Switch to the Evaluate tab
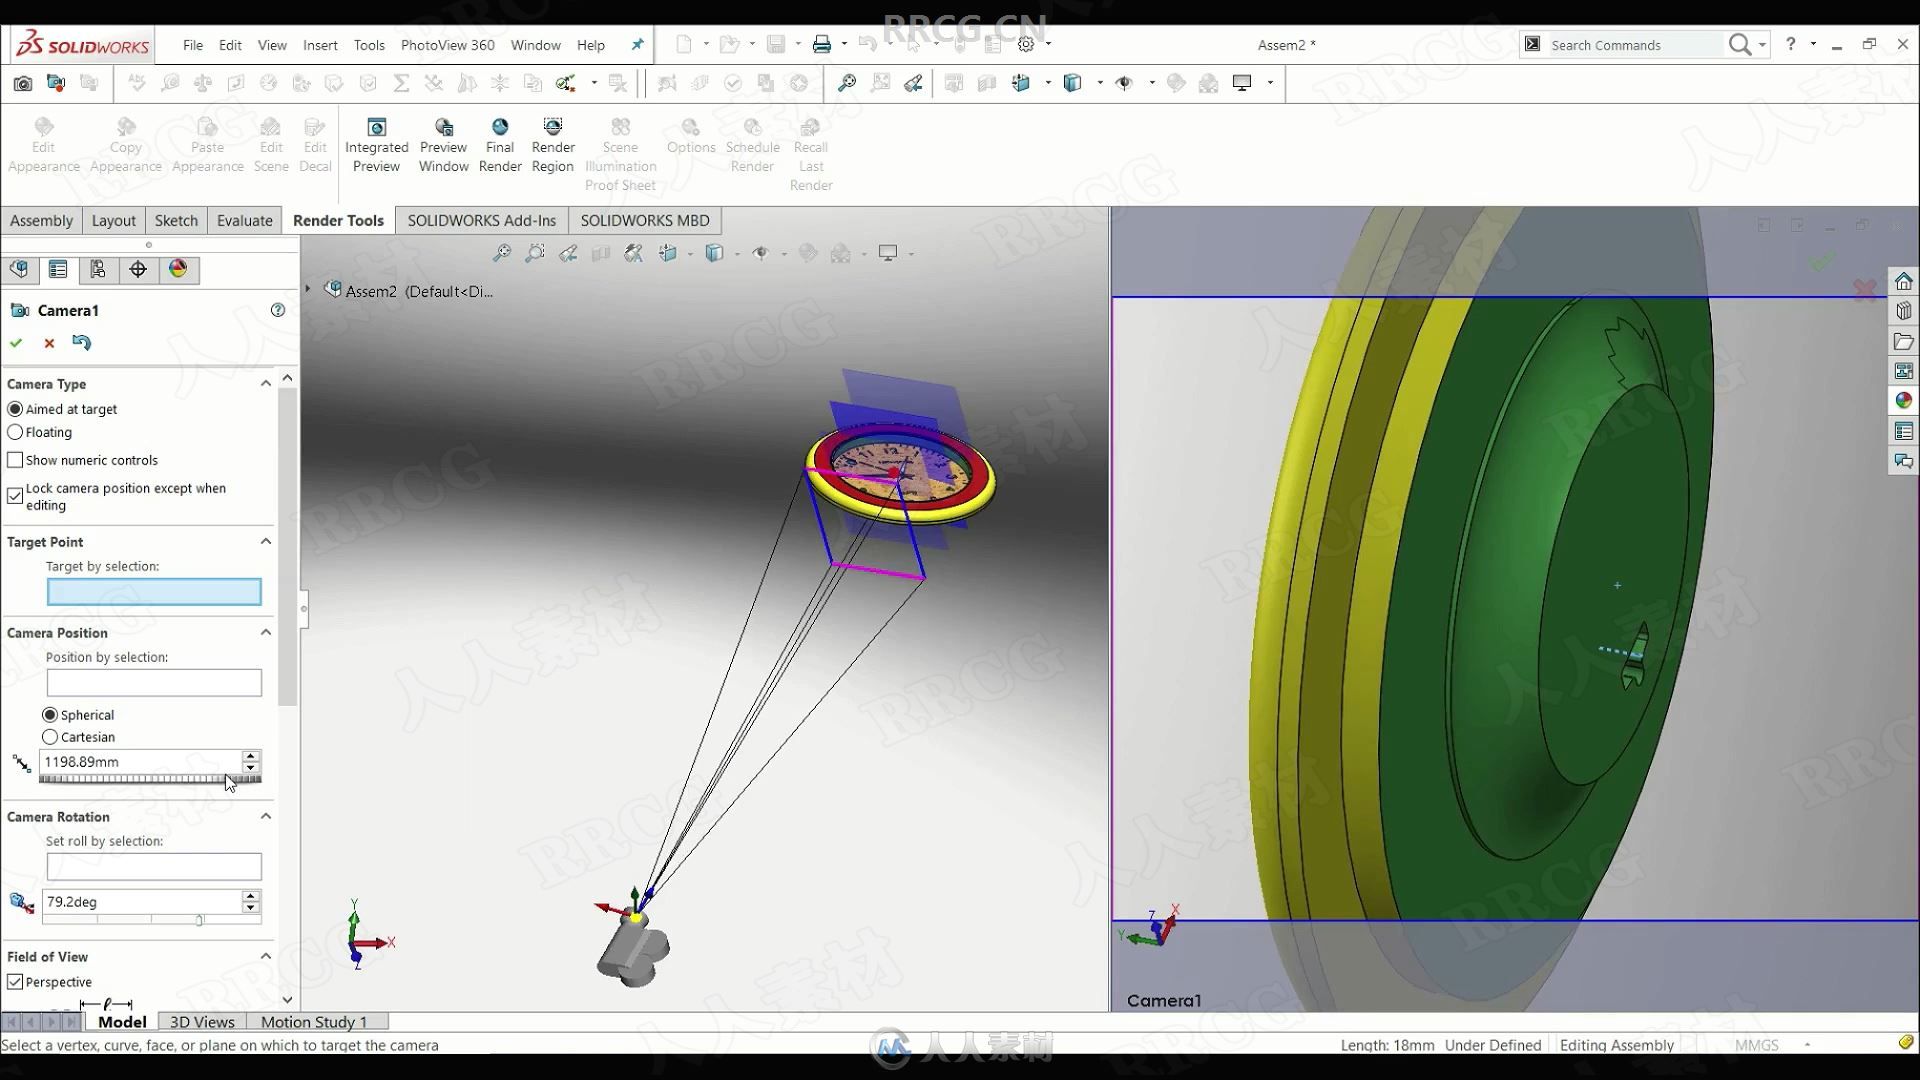Image resolution: width=1920 pixels, height=1080 pixels. pos(244,220)
